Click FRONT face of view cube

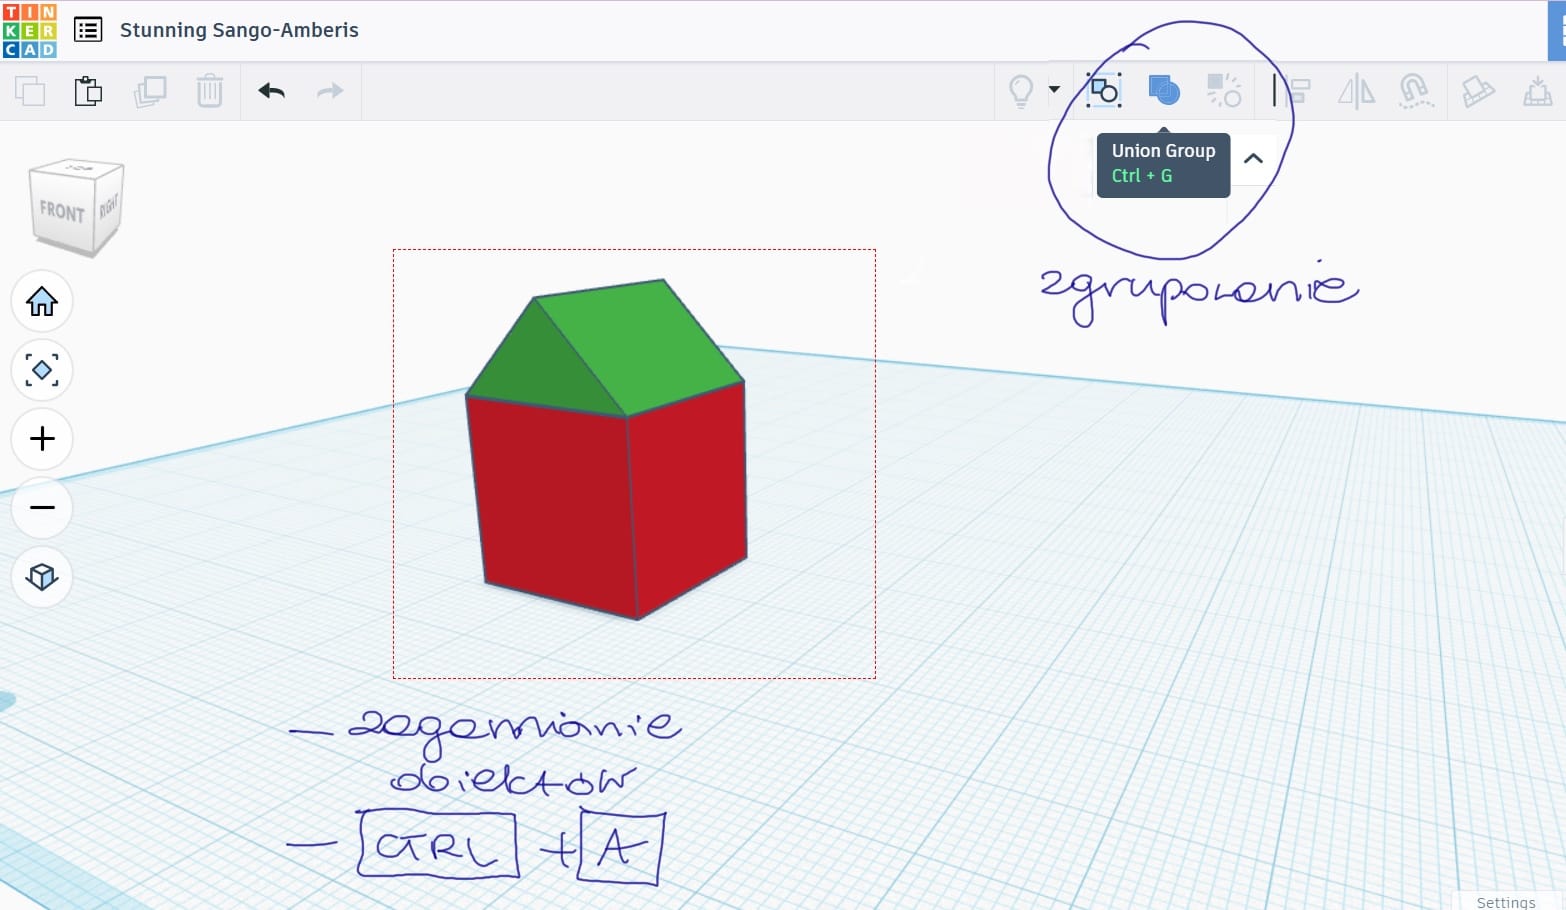(x=62, y=212)
